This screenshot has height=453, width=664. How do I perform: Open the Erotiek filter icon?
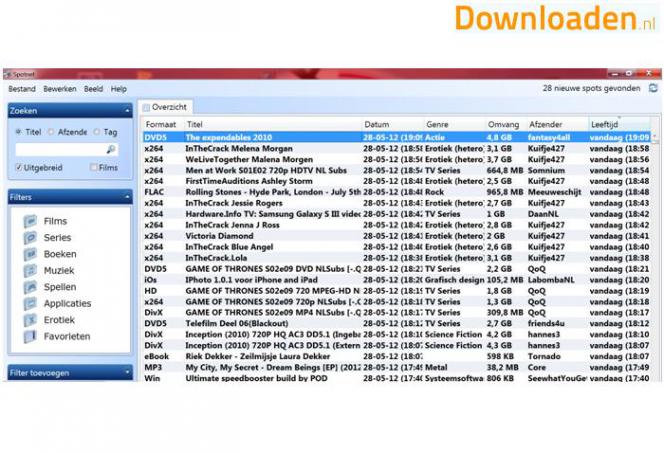[30, 320]
